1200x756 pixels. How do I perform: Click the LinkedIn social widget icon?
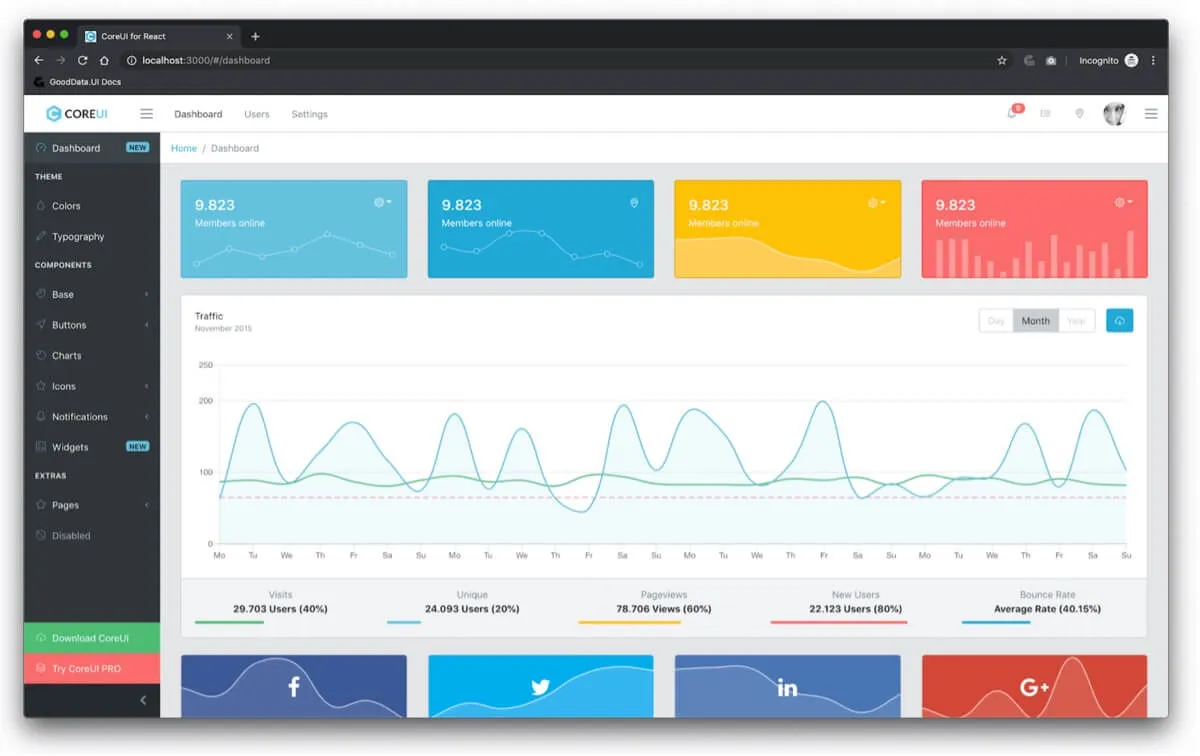(x=787, y=687)
